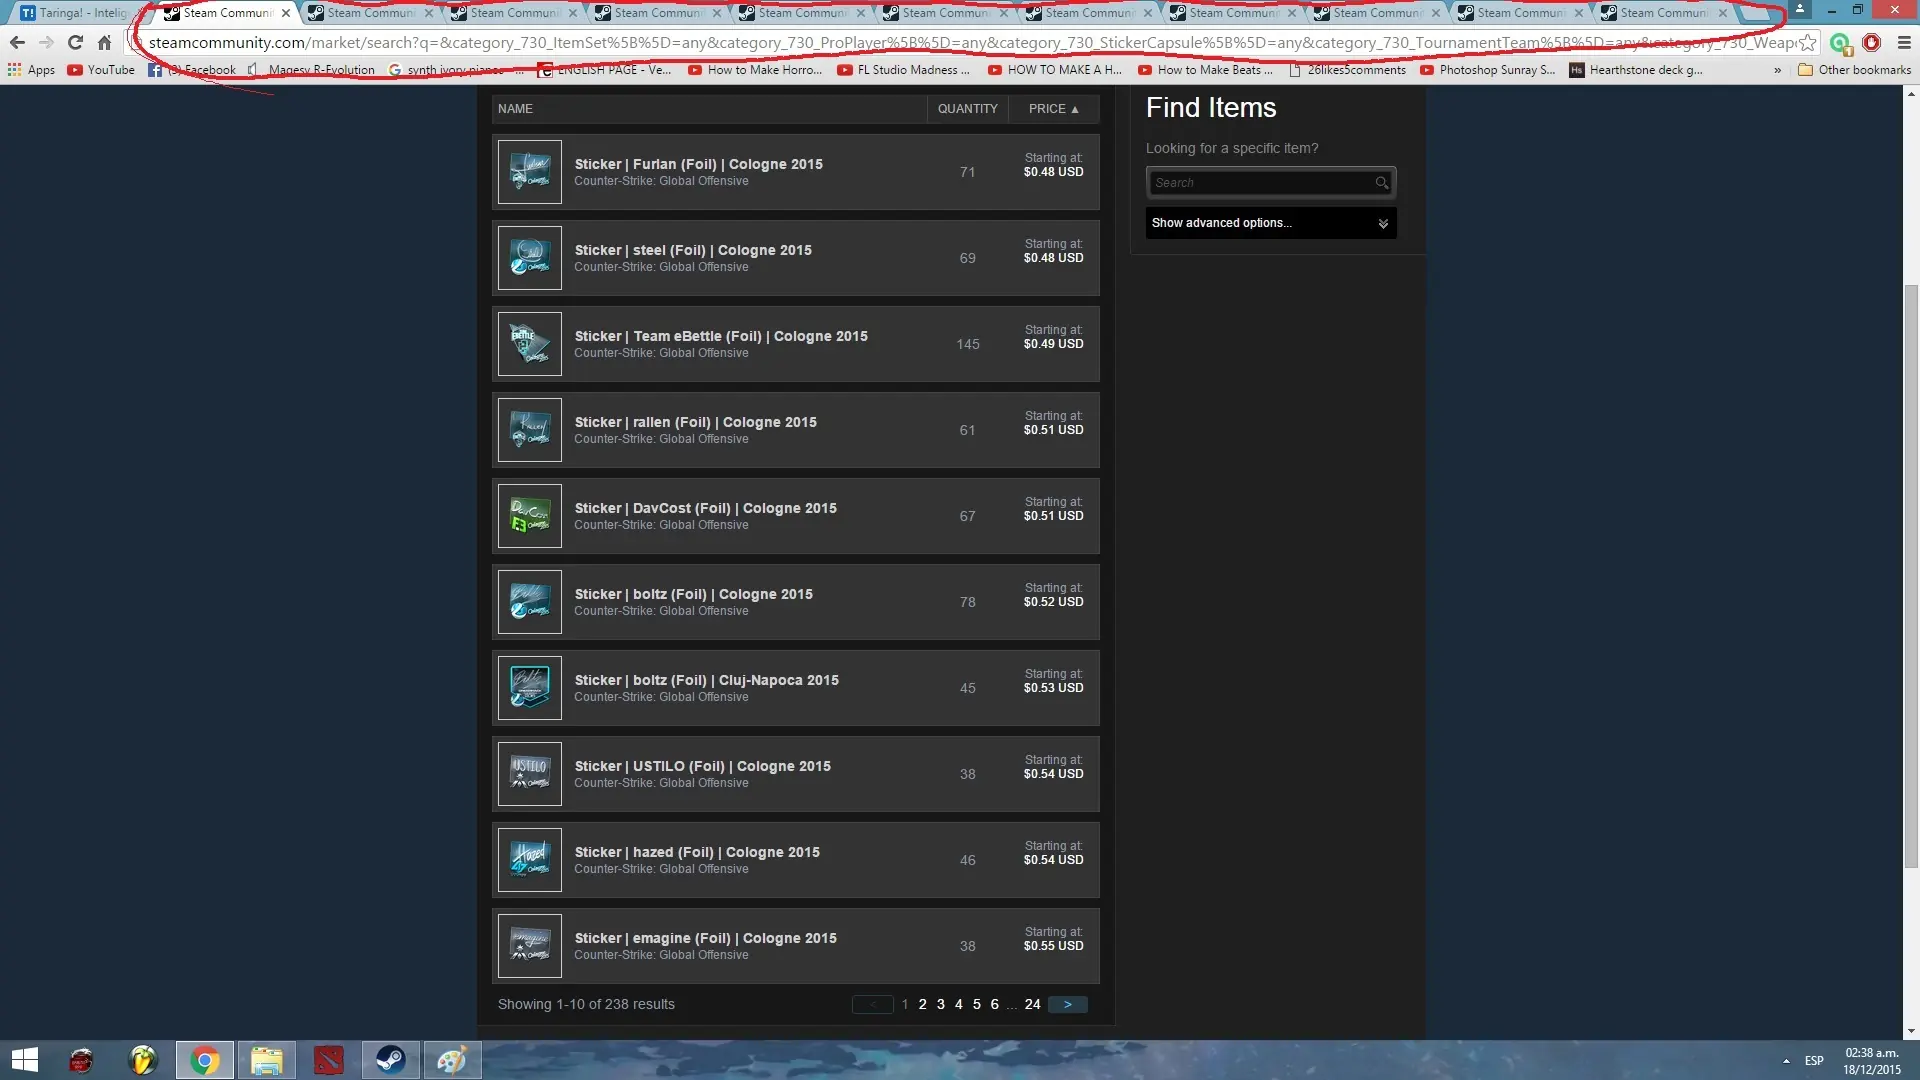Image resolution: width=1920 pixels, height=1080 pixels.
Task: Go to results page 3
Action: (x=940, y=1005)
